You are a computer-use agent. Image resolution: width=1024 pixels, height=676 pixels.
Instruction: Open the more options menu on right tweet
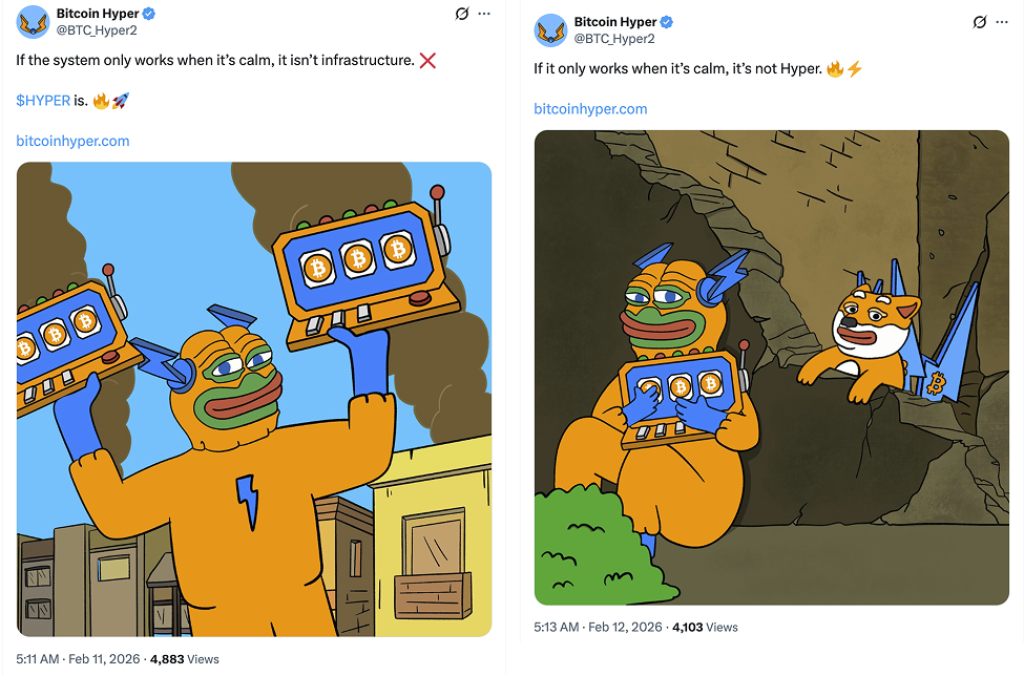click(1002, 22)
